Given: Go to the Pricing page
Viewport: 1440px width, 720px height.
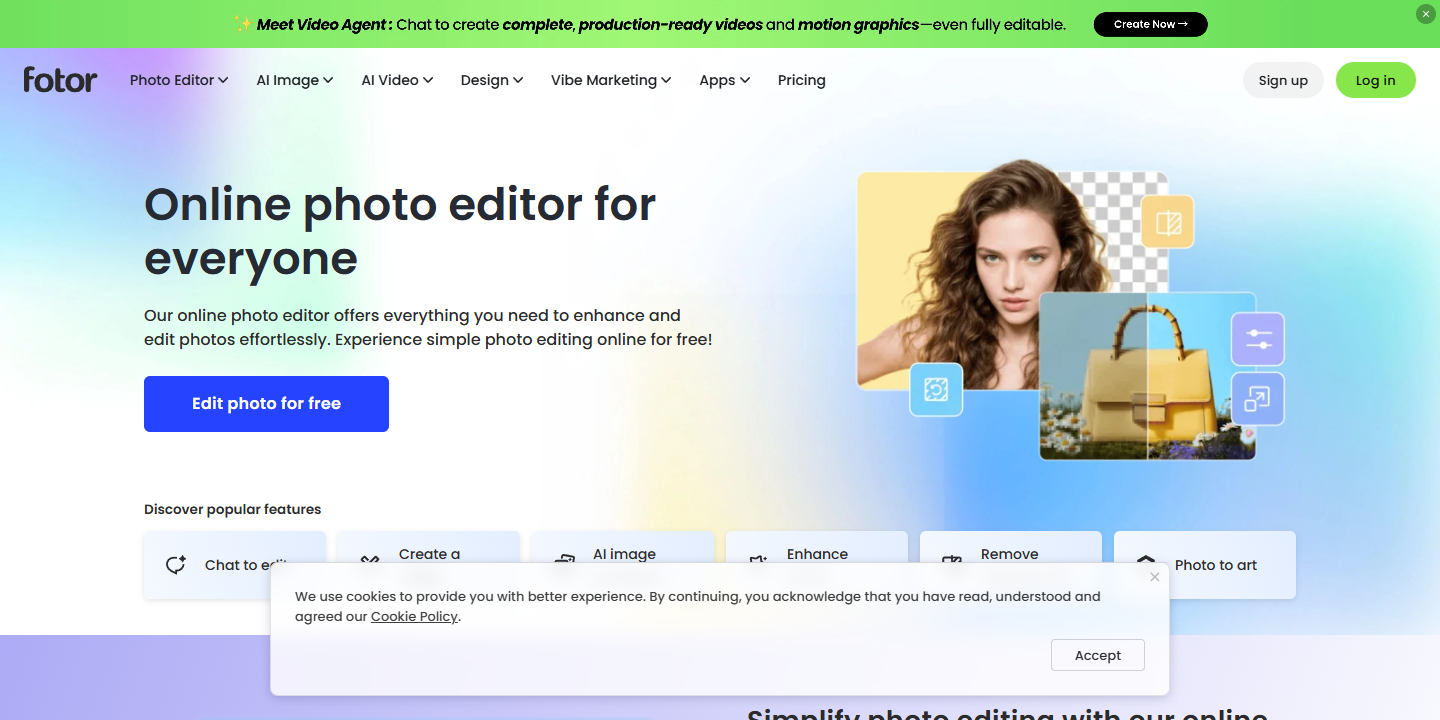Looking at the screenshot, I should (802, 80).
